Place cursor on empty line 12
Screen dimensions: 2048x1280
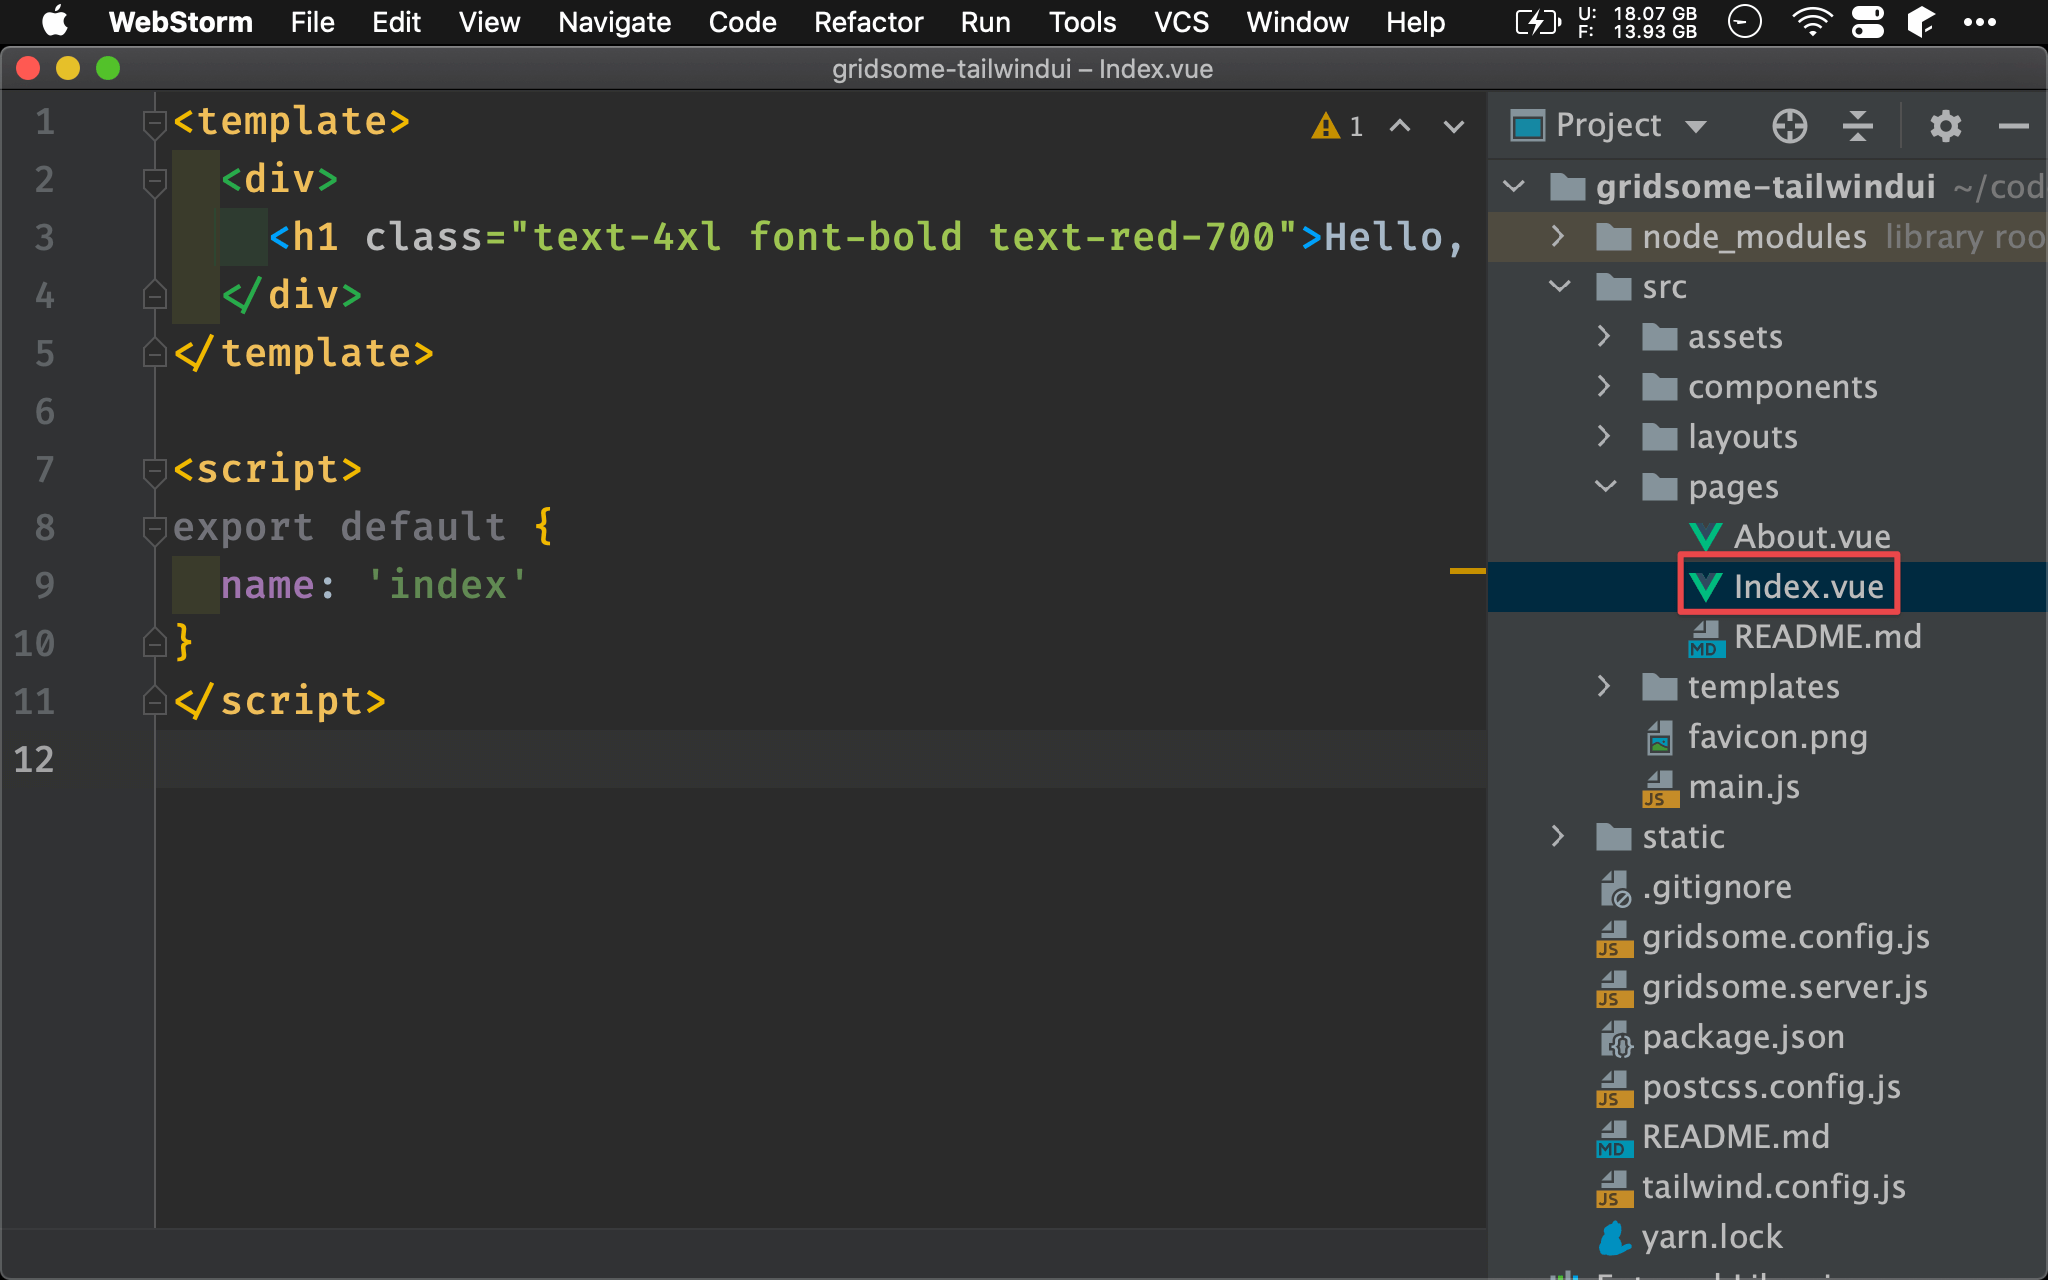coord(820,759)
